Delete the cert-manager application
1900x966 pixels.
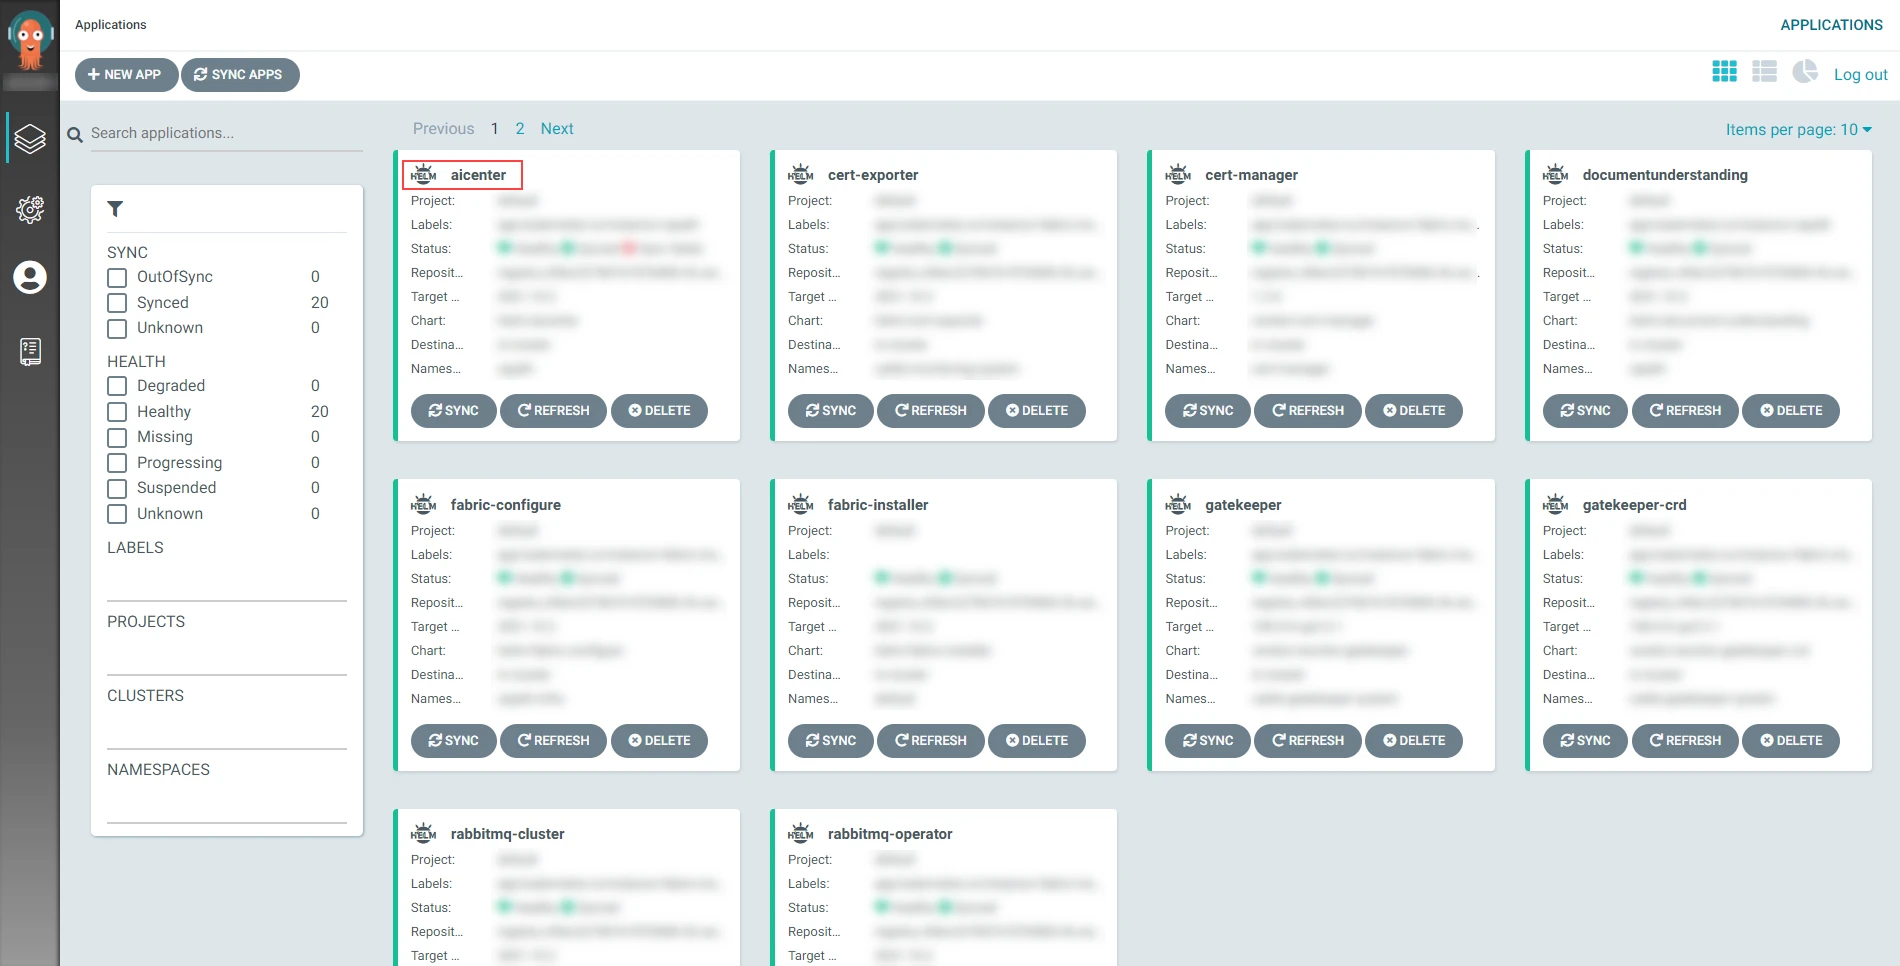[1413, 410]
